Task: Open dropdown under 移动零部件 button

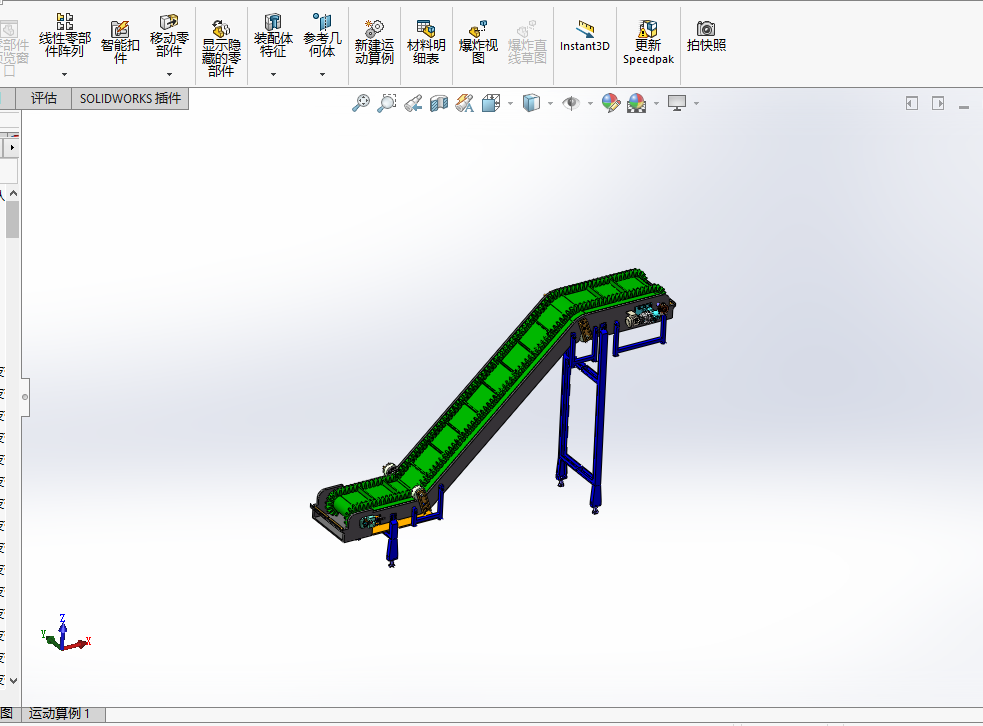Action: pos(169,74)
